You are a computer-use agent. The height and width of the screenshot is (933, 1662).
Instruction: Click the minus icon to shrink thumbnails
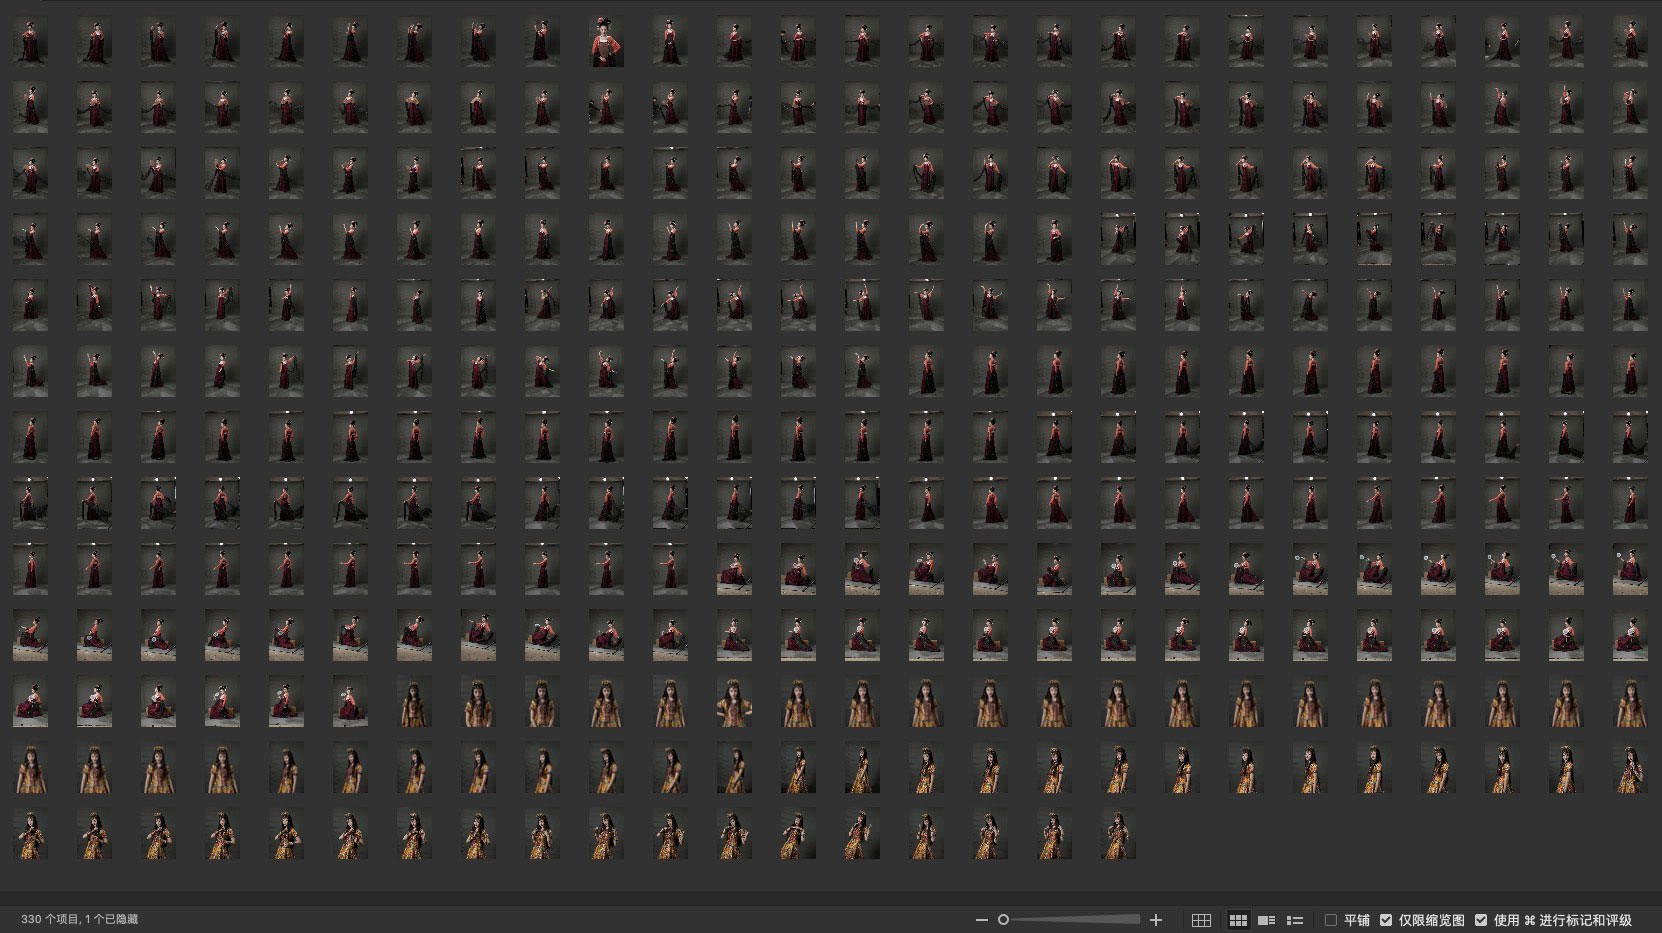[x=981, y=920]
